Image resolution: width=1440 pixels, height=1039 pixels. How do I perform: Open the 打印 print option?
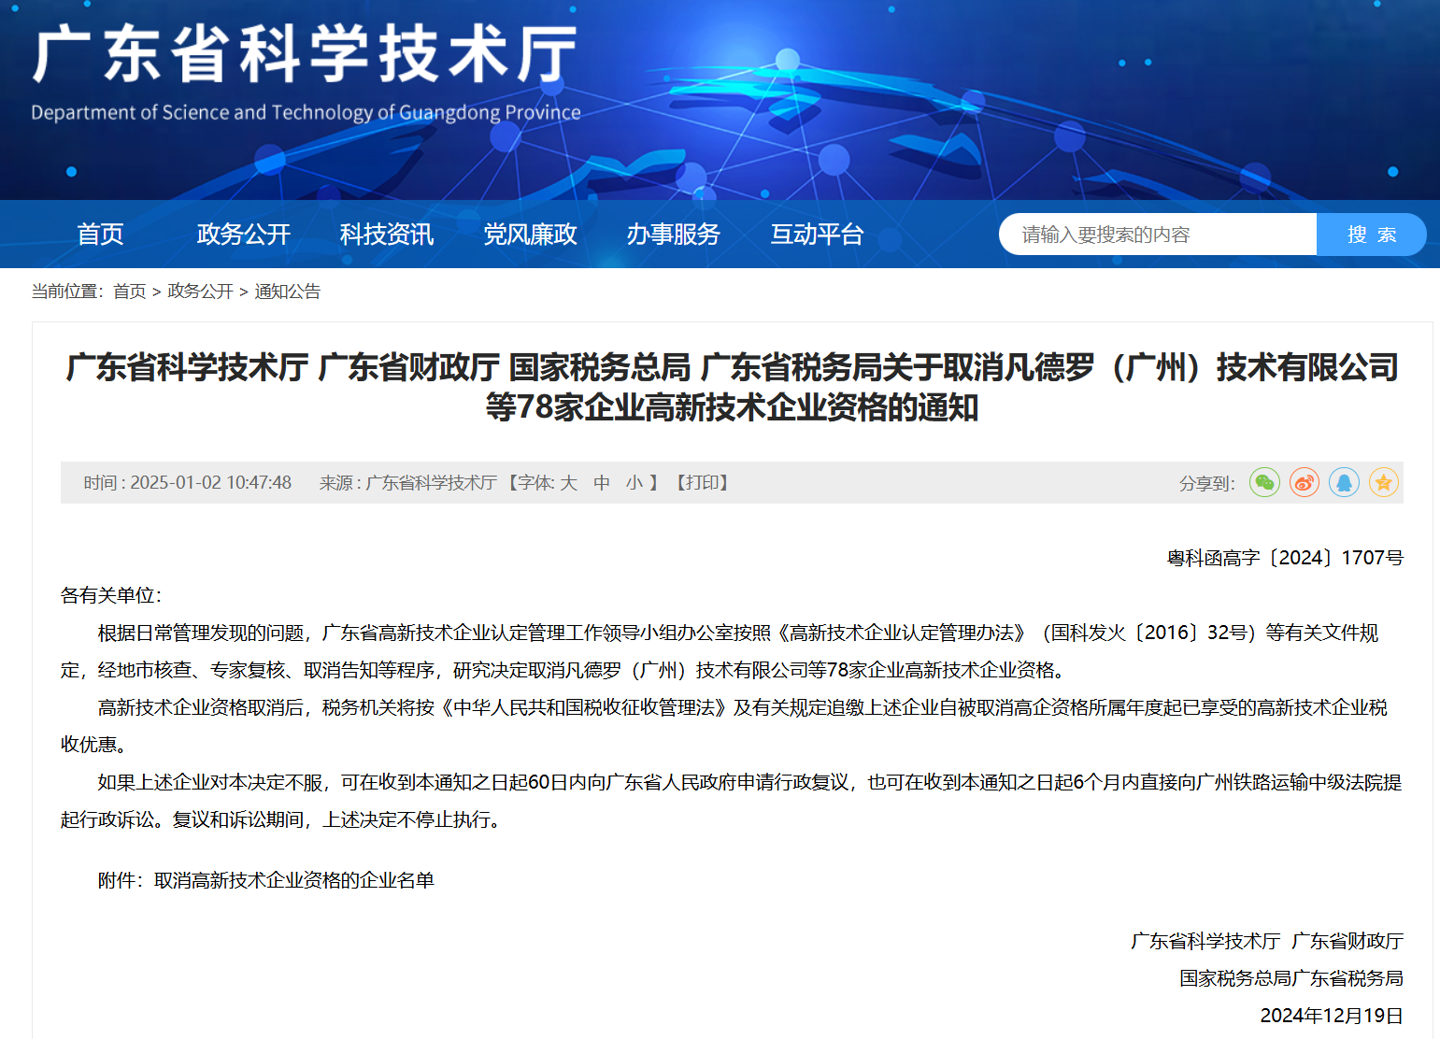(x=704, y=483)
